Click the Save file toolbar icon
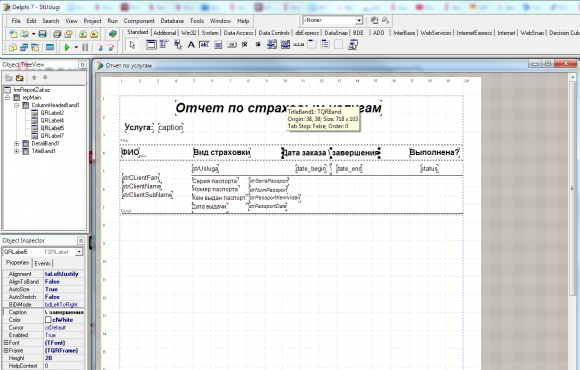The height and width of the screenshot is (370, 580). pyautogui.click(x=43, y=34)
